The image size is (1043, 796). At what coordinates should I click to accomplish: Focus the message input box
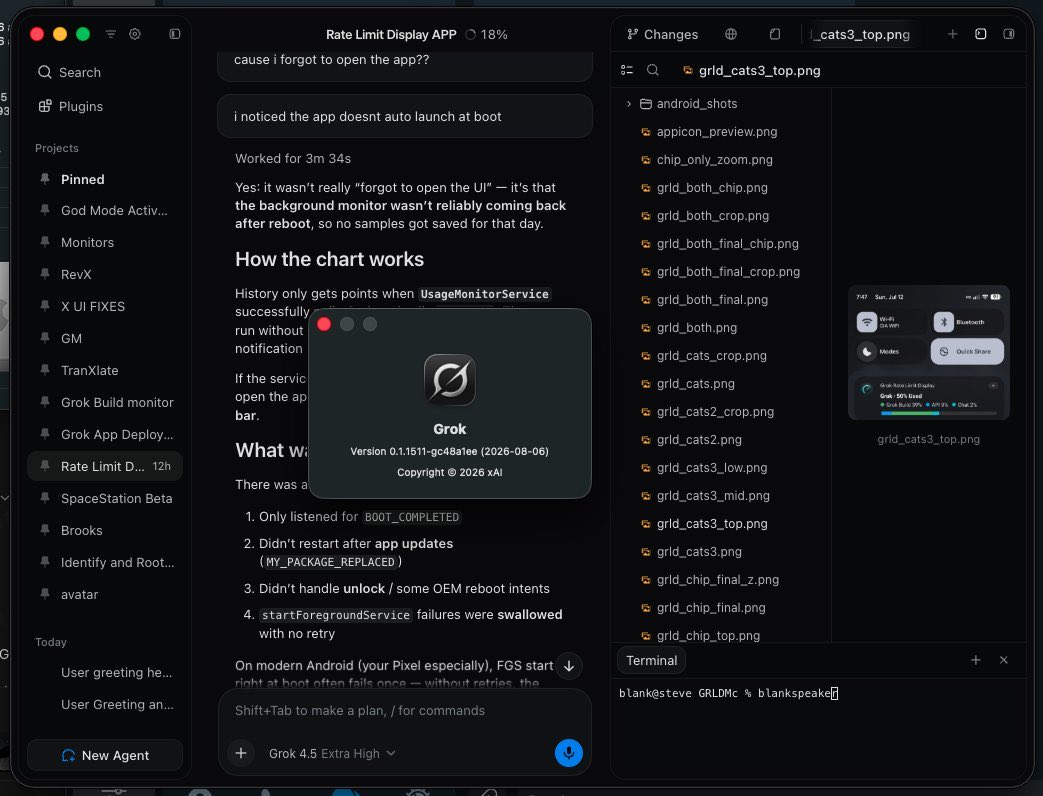click(x=404, y=710)
